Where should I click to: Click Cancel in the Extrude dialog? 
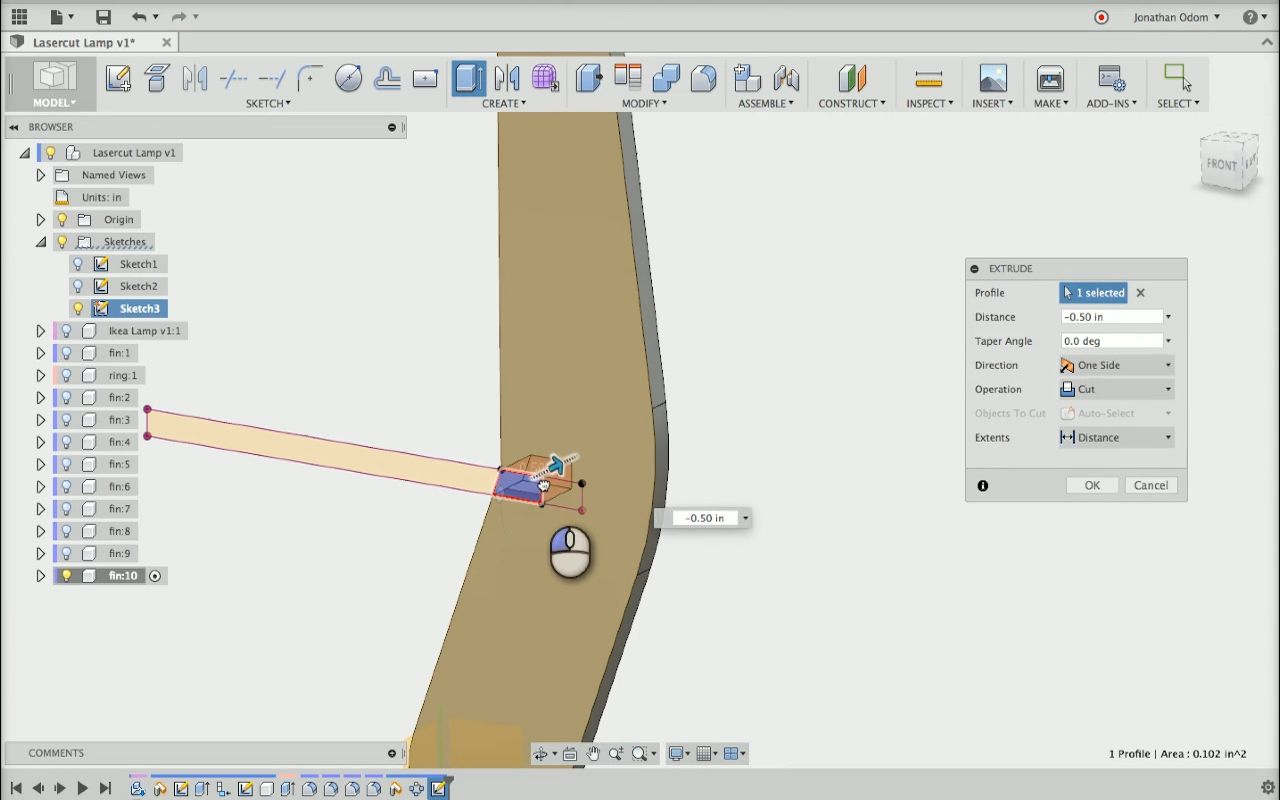click(1151, 485)
